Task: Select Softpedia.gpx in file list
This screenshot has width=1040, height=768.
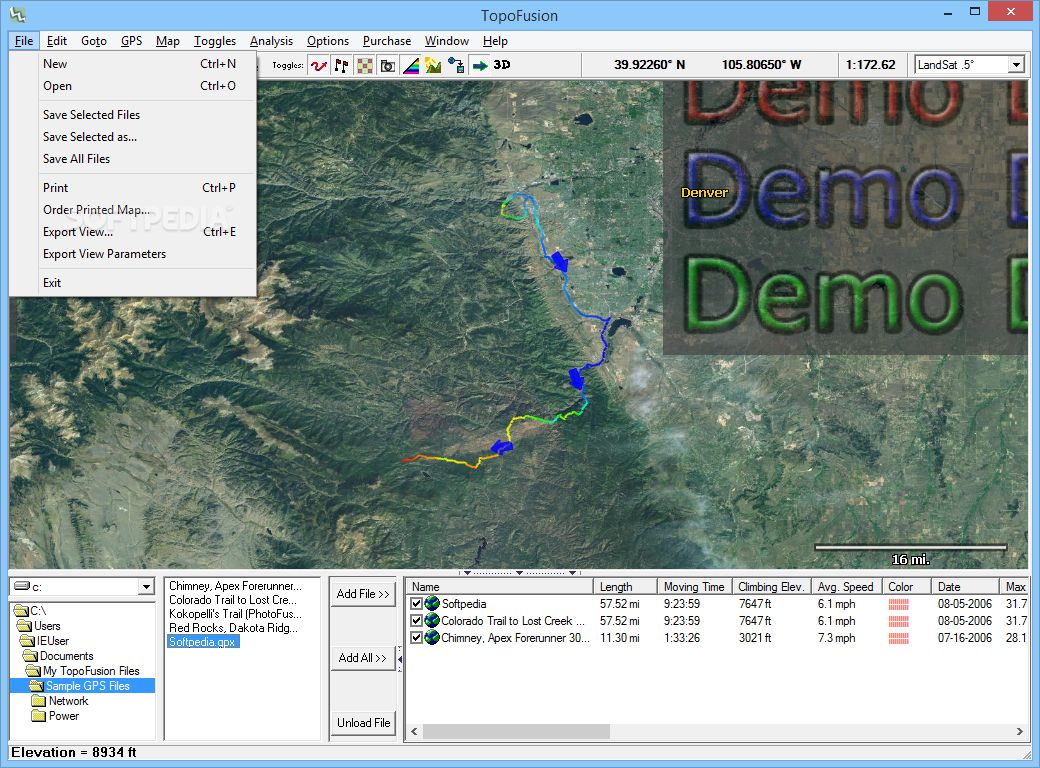Action: pyautogui.click(x=202, y=642)
